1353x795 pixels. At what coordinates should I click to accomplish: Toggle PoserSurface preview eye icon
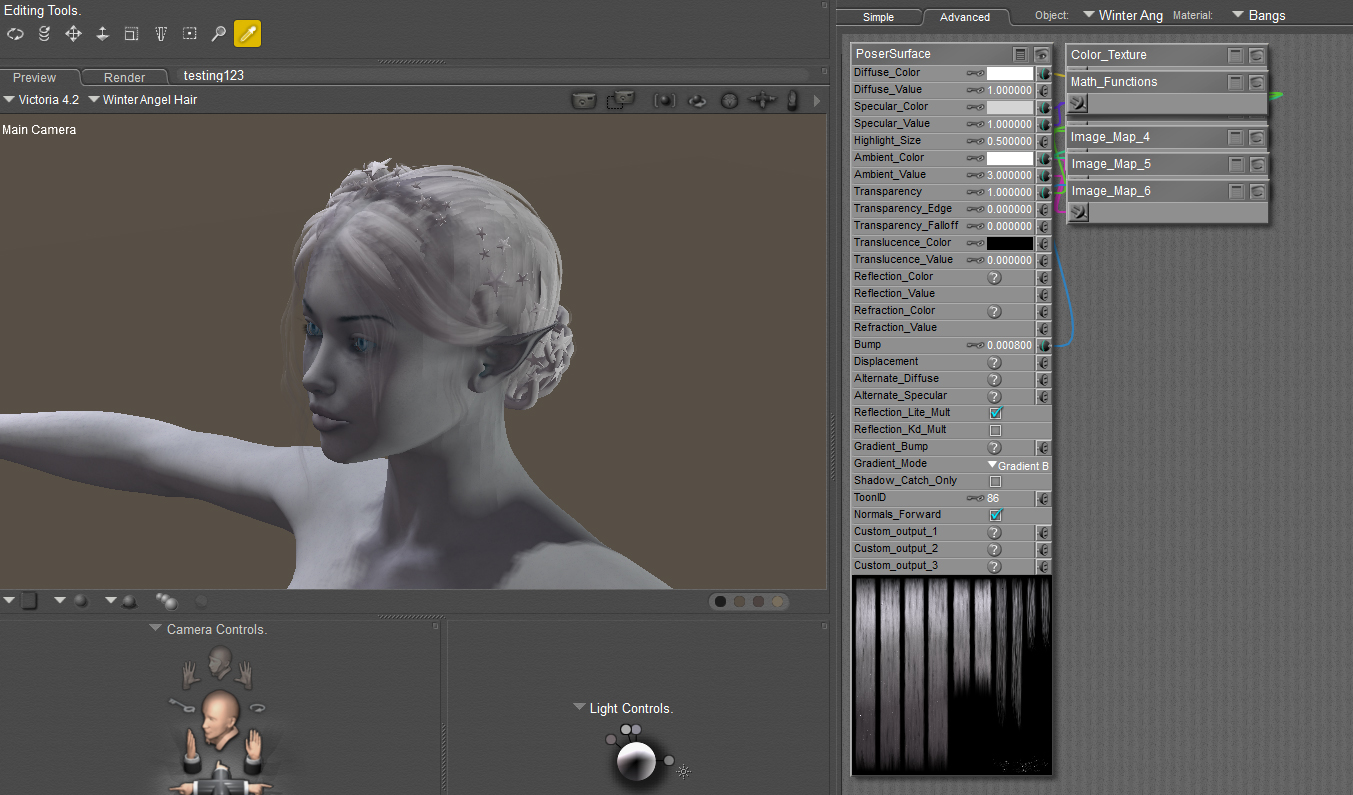(x=1041, y=54)
